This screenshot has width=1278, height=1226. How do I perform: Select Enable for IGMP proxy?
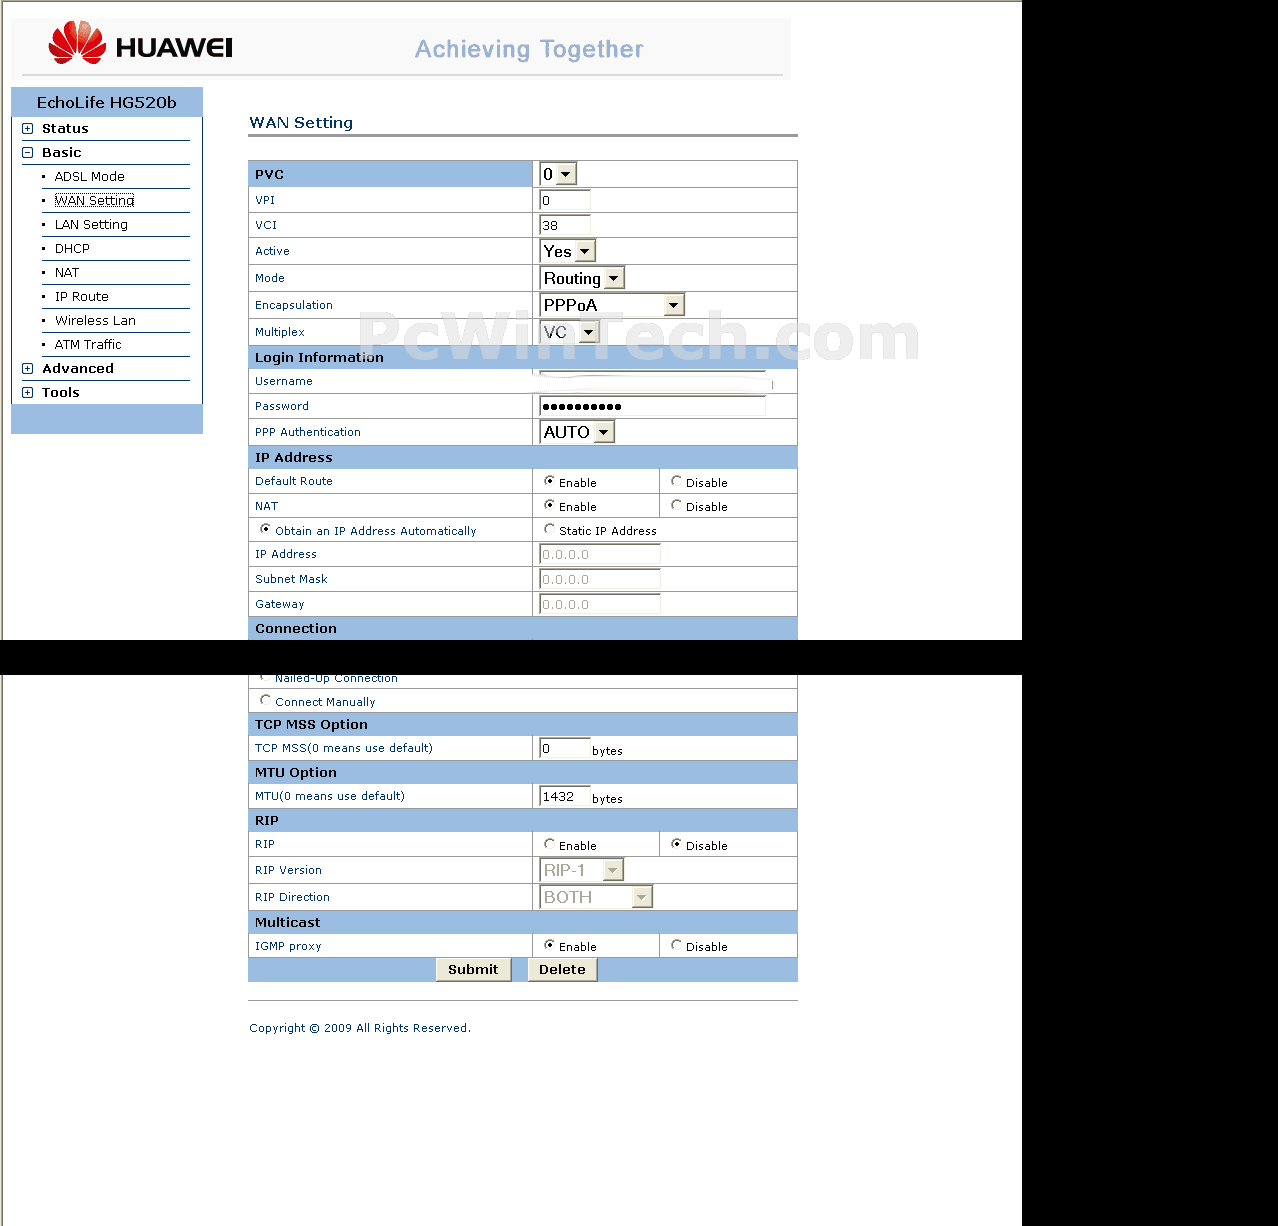pyautogui.click(x=549, y=945)
